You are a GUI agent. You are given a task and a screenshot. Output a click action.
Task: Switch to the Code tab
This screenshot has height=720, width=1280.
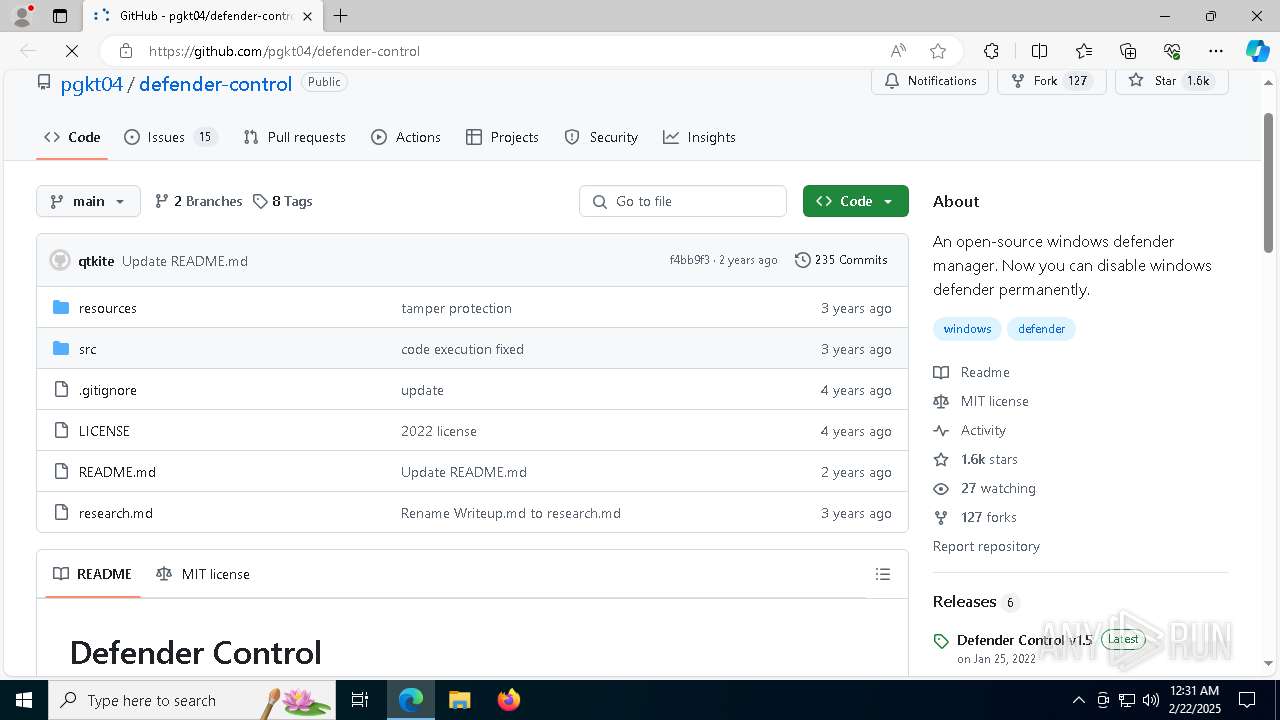(x=72, y=137)
